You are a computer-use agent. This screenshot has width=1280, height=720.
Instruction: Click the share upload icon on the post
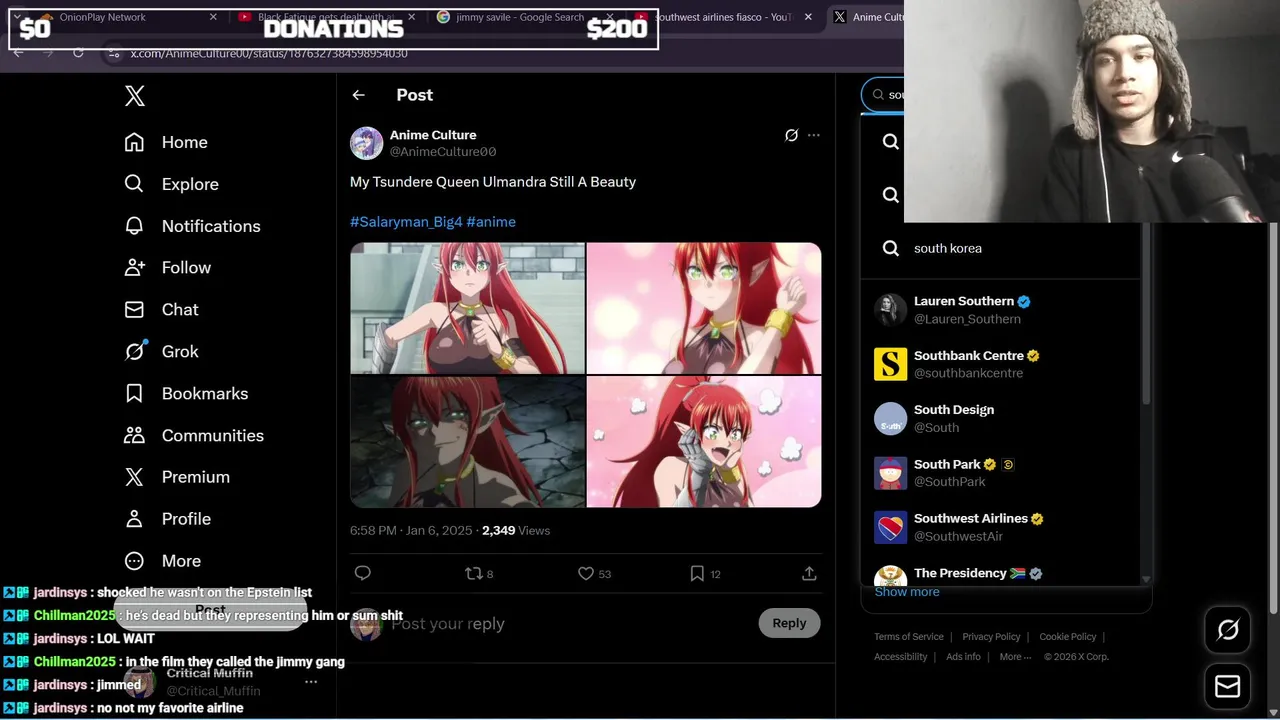809,573
